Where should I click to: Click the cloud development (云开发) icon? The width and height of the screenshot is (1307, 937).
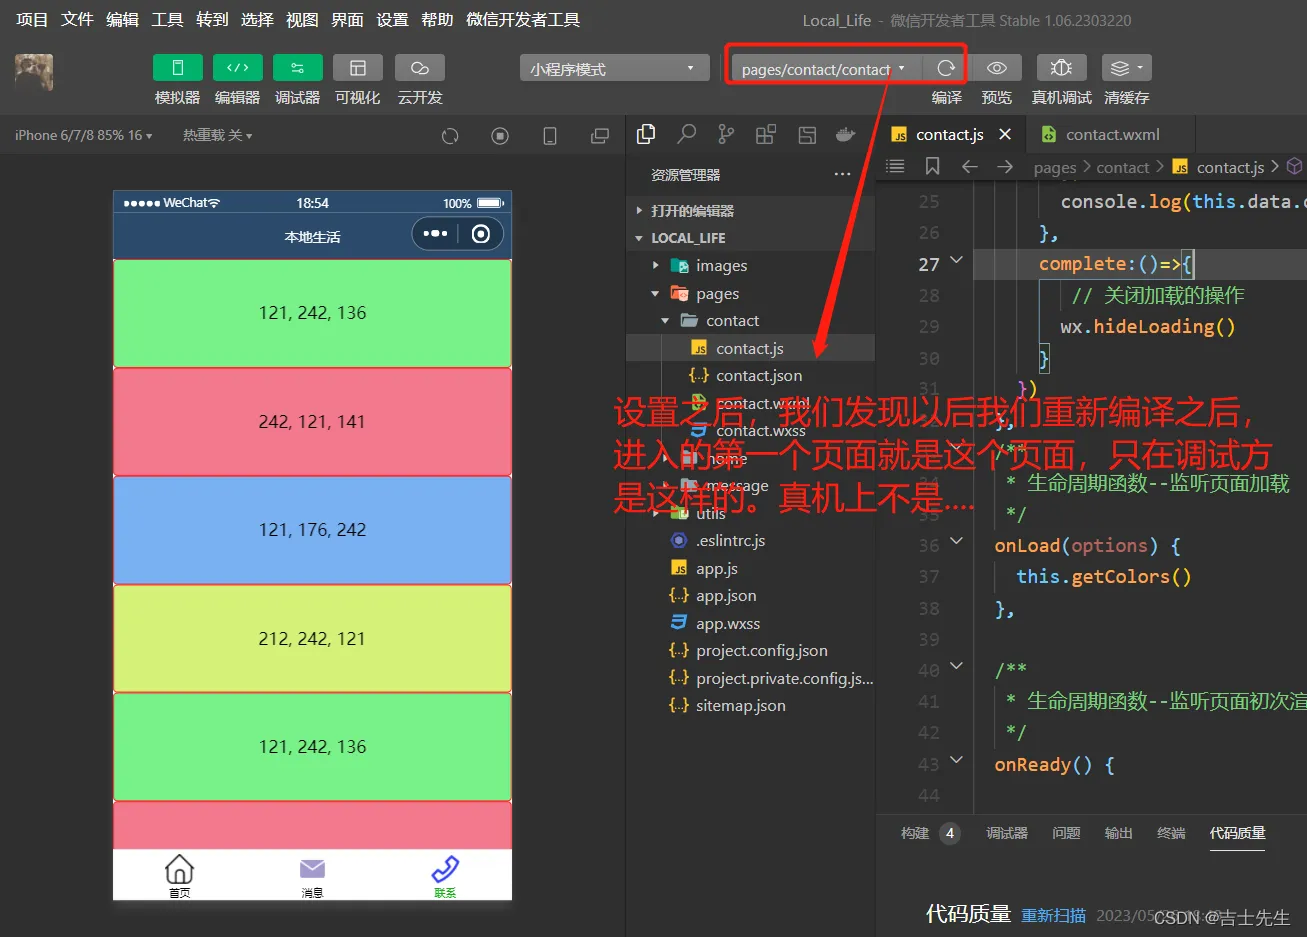pyautogui.click(x=420, y=68)
